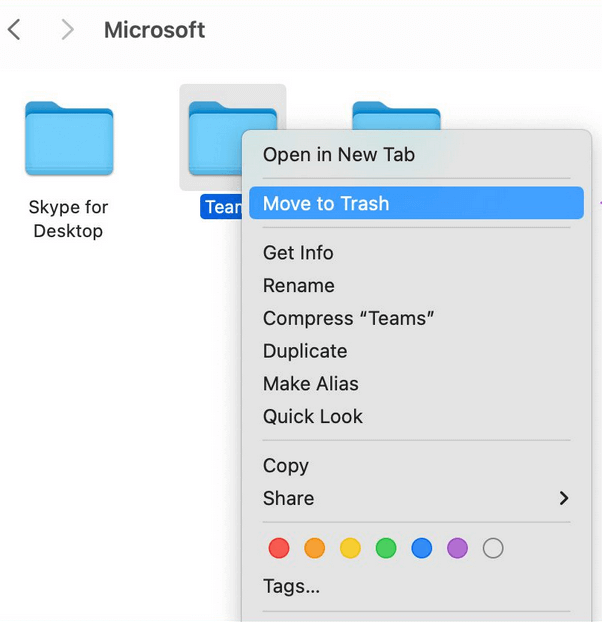The height and width of the screenshot is (622, 602).
Task: Select the folder partly hidden behind the menu
Action: point(396,115)
